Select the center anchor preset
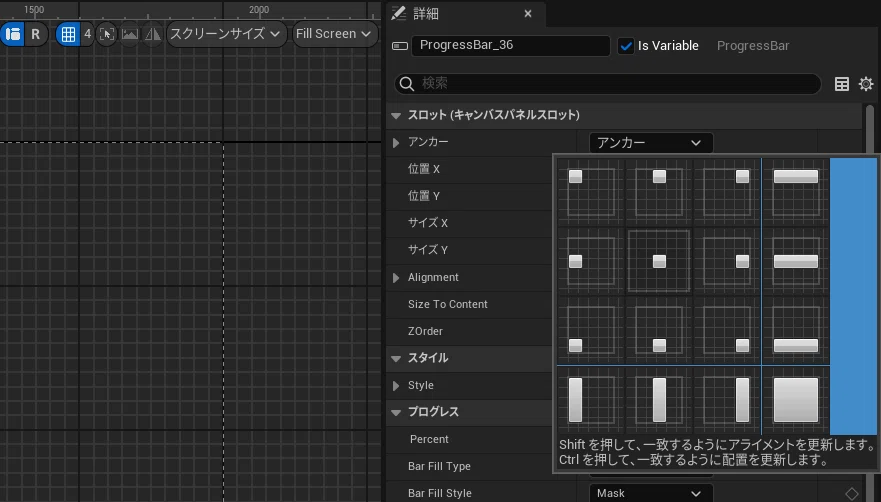The width and height of the screenshot is (881, 502). pyautogui.click(x=659, y=261)
